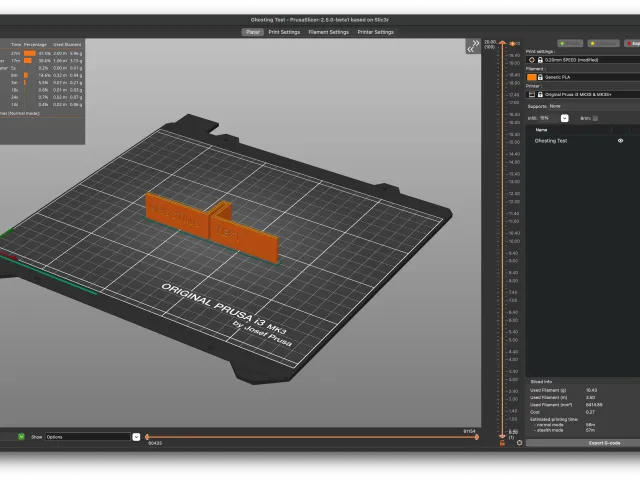Click the vertical layer slider bottom thumb
The image size is (640, 480).
[x=502, y=436]
